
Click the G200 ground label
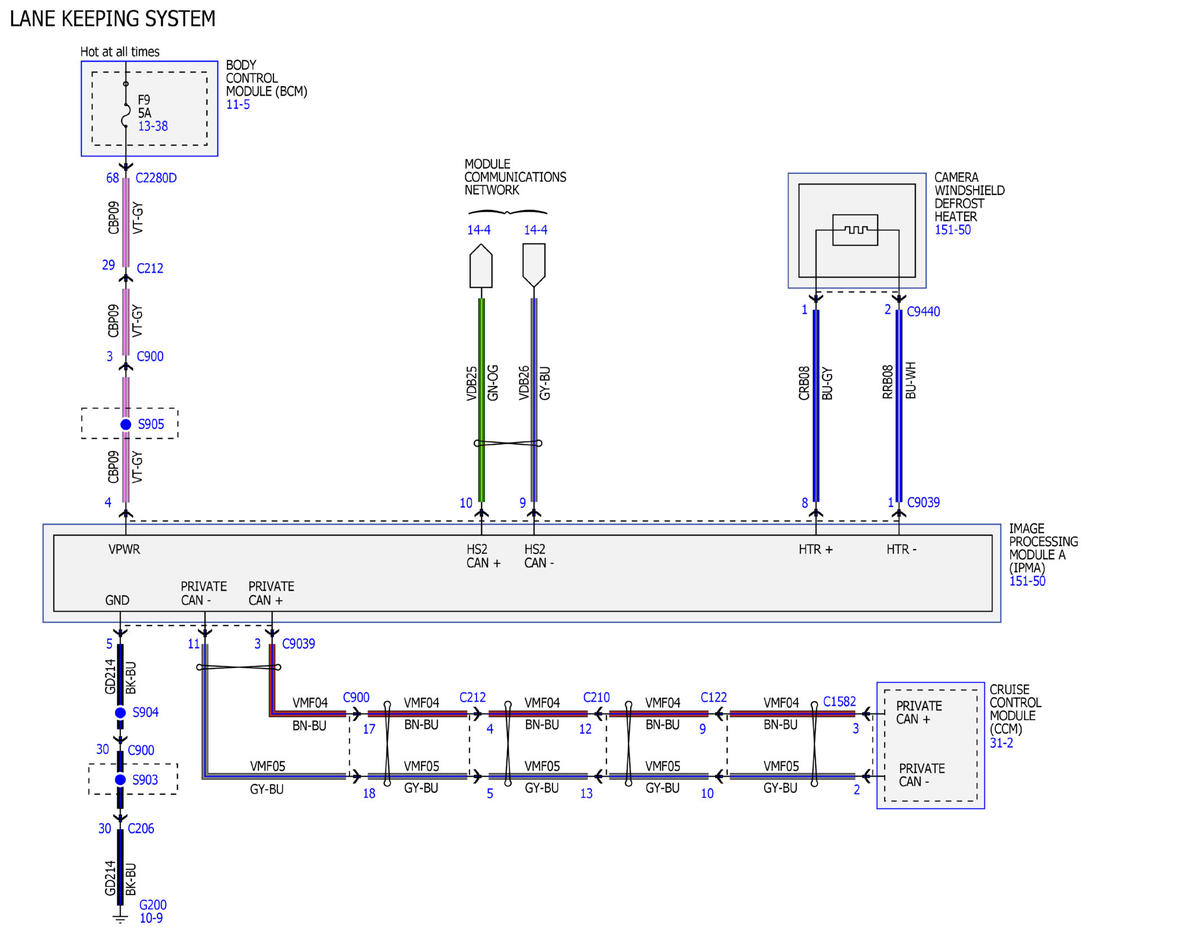tap(153, 905)
